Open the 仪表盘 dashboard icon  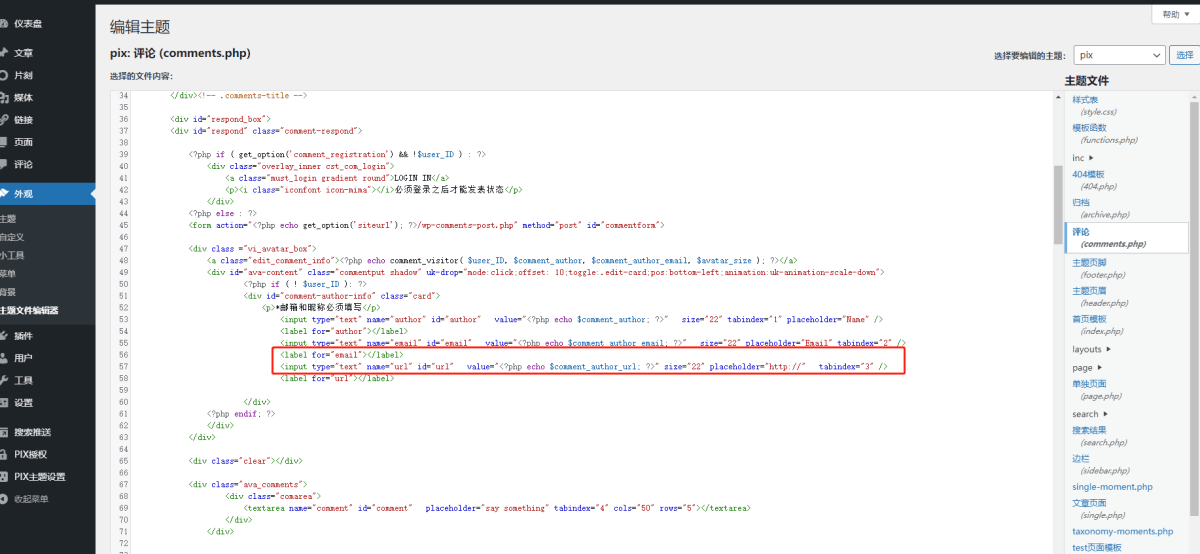5,24
